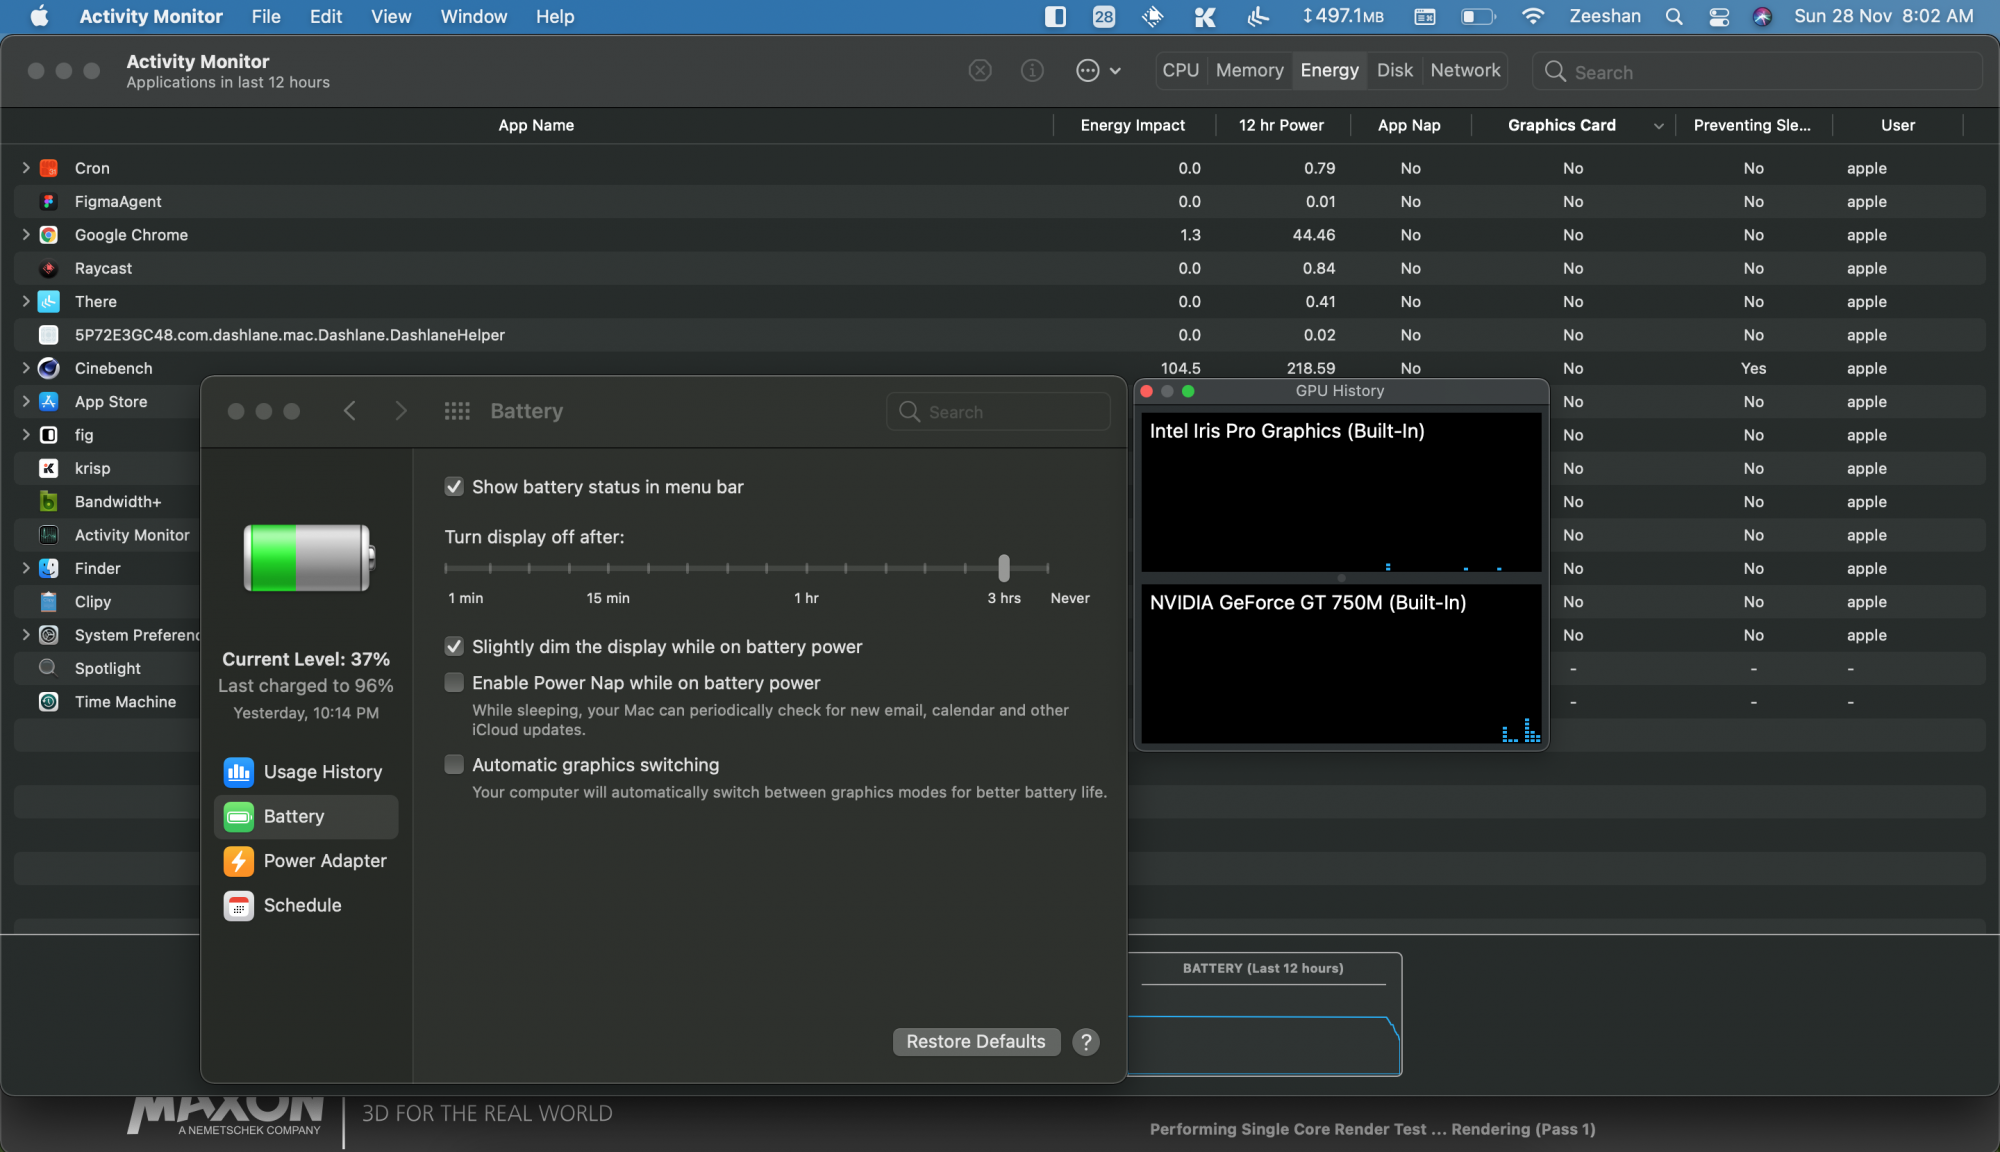The image size is (2000, 1152).
Task: Click the show all preferences grid icon
Action: point(457,411)
